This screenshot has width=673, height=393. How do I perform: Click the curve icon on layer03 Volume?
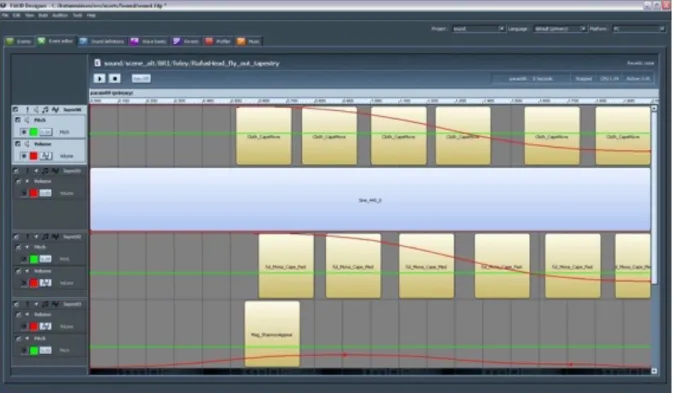coord(46,326)
